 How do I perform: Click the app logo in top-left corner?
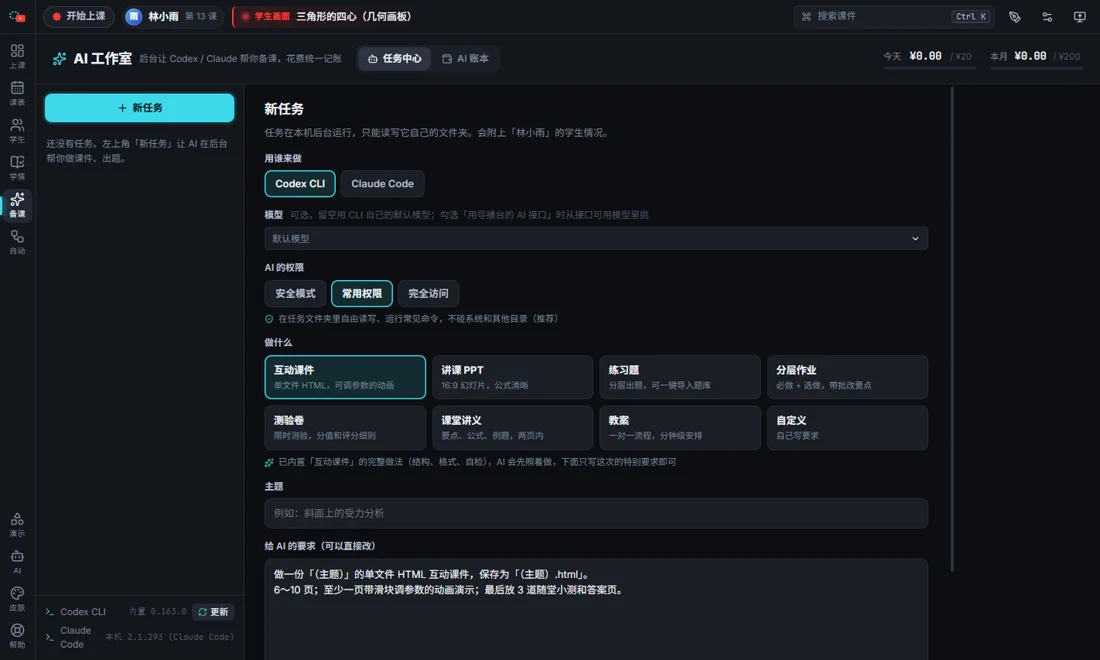pyautogui.click(x=17, y=16)
